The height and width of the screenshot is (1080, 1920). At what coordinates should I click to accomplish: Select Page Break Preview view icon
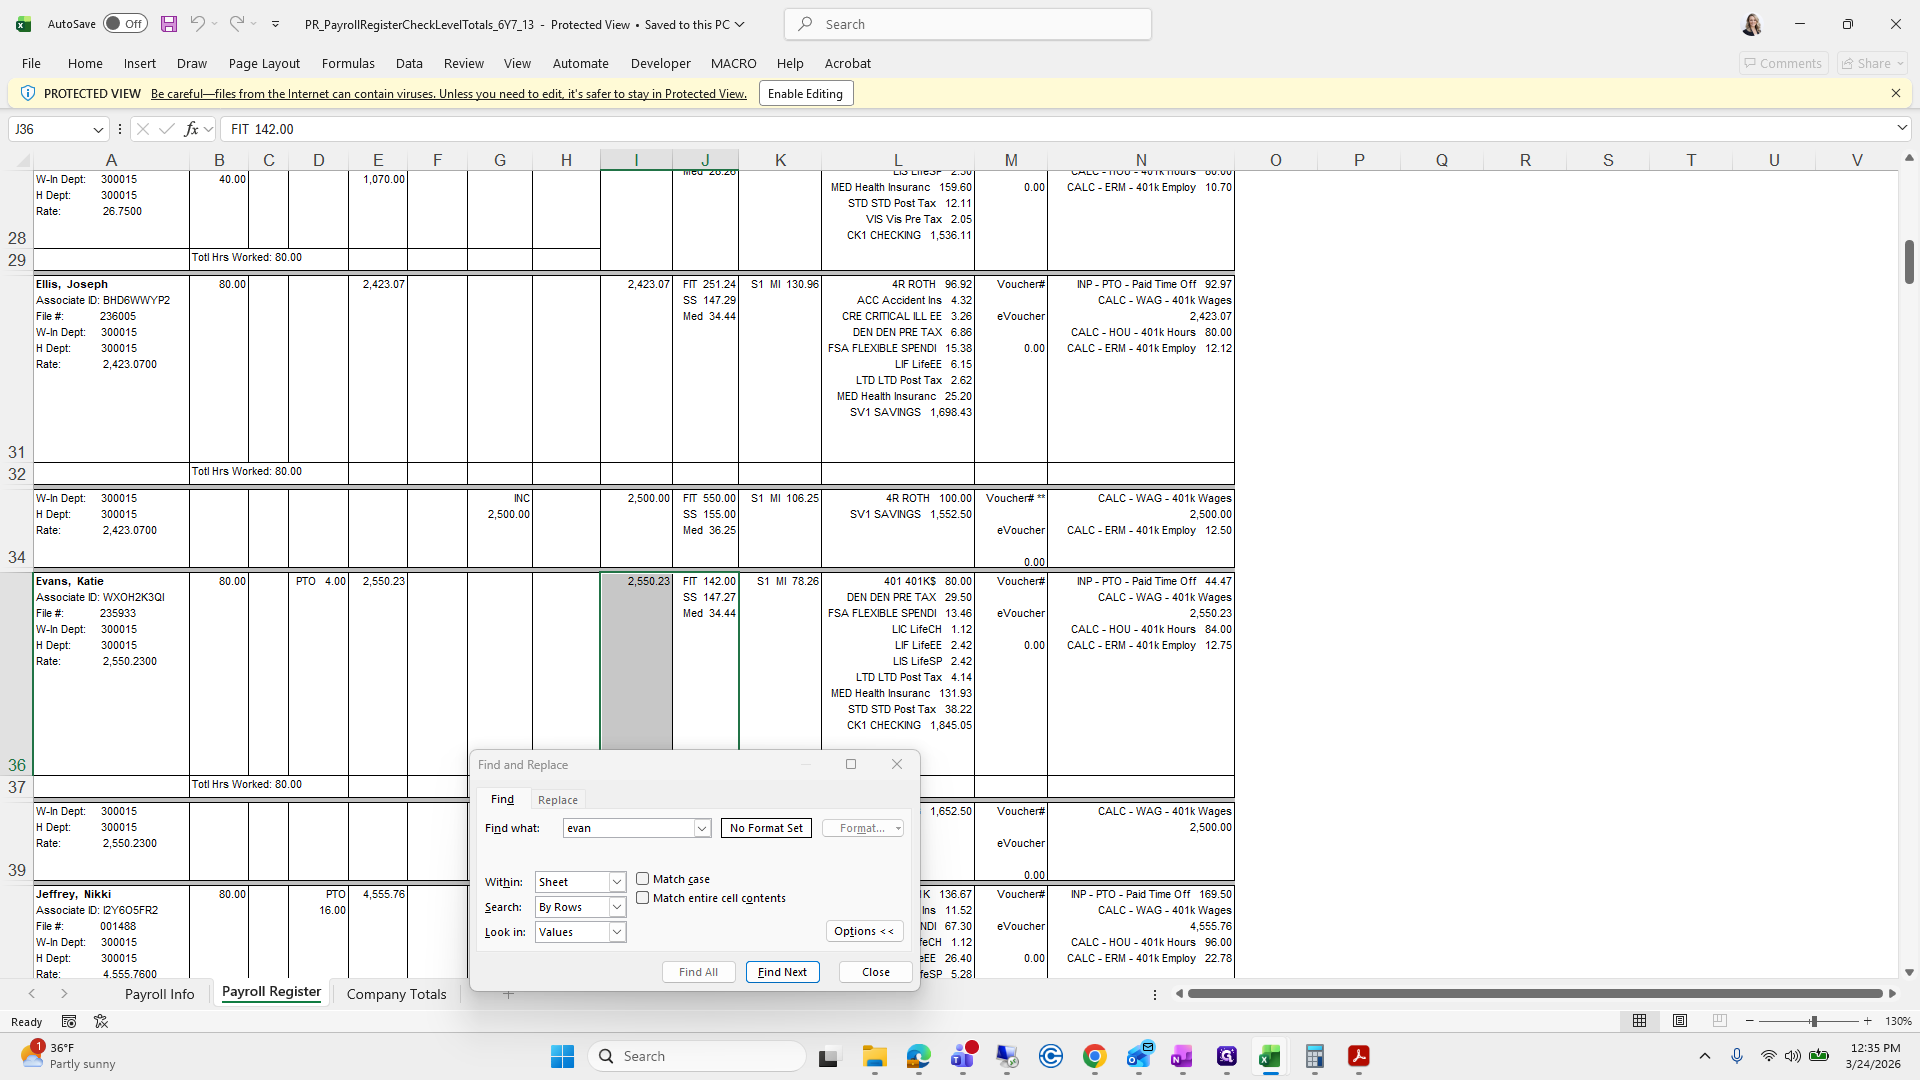(1719, 1021)
